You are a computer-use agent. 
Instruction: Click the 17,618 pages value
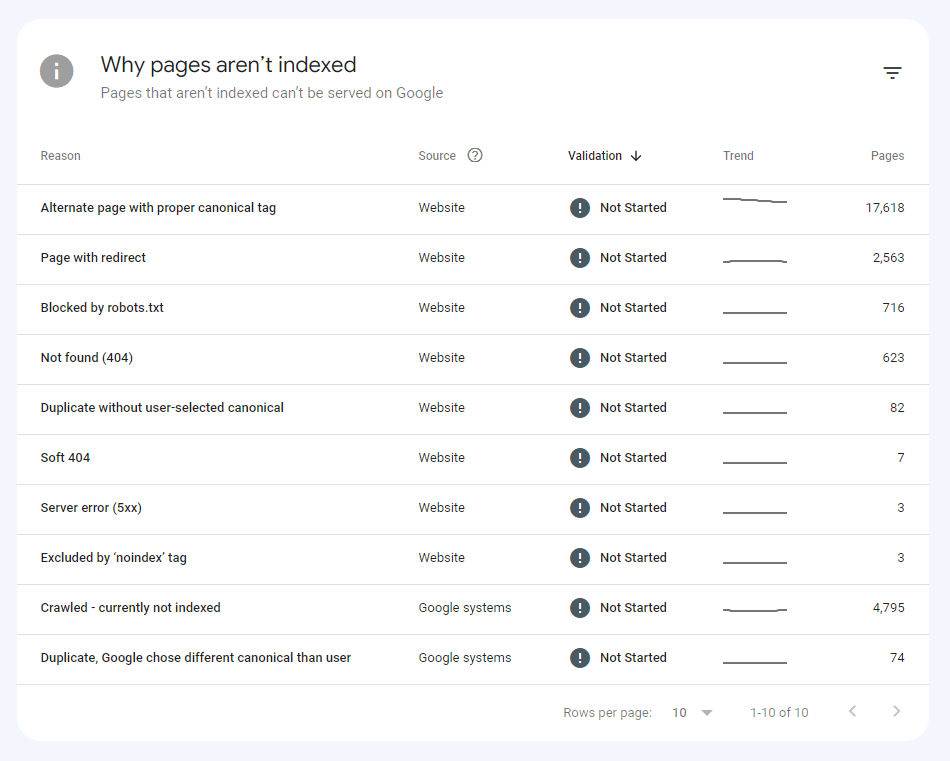click(885, 208)
